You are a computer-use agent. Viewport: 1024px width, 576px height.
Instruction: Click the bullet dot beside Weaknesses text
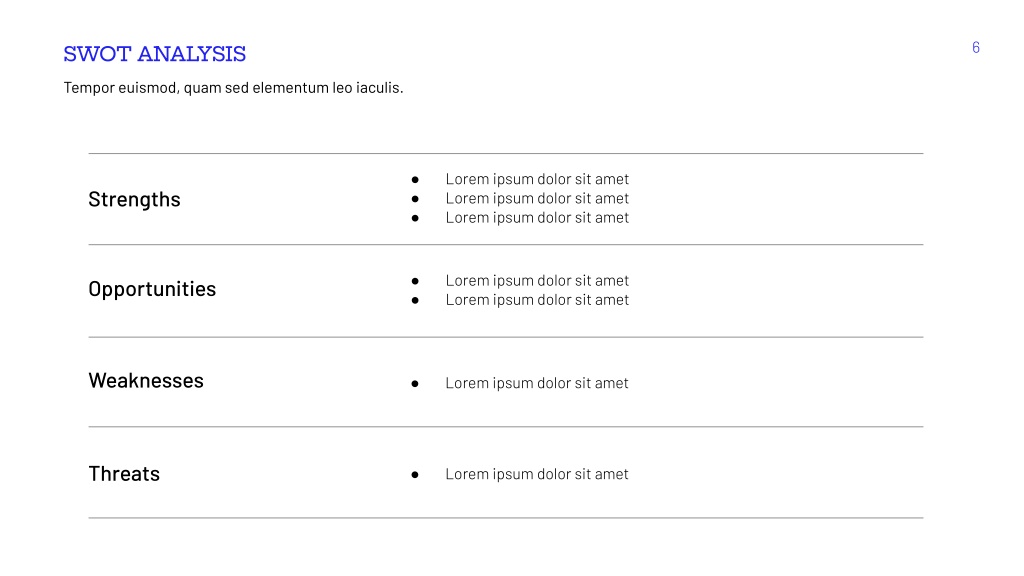(x=415, y=384)
